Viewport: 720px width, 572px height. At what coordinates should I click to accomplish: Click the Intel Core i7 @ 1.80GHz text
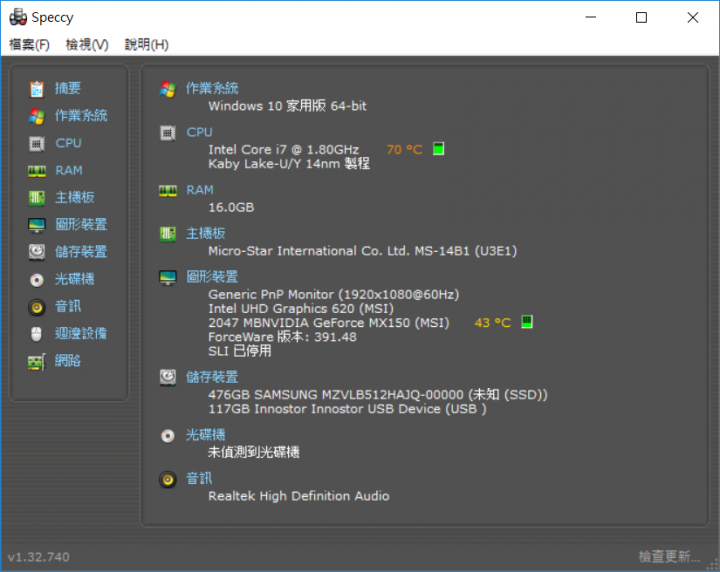click(283, 150)
